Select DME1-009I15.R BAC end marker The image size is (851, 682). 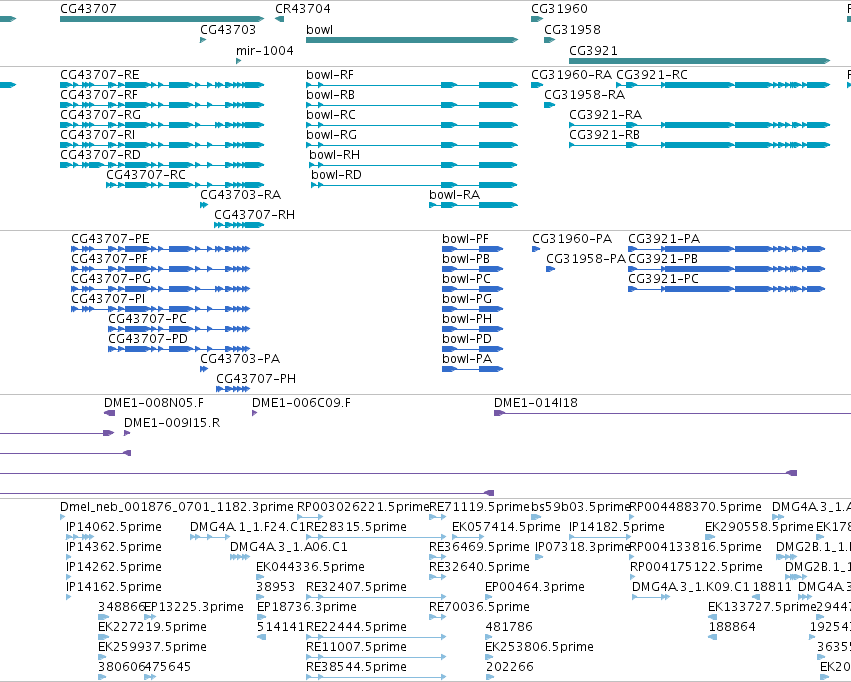click(127, 433)
